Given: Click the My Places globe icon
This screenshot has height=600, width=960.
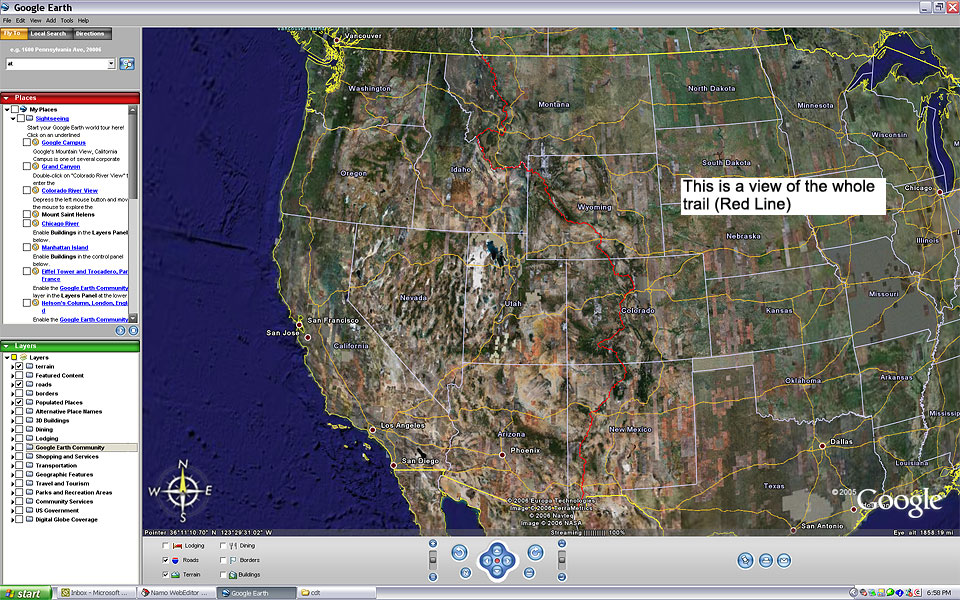Looking at the screenshot, I should coord(23,109).
